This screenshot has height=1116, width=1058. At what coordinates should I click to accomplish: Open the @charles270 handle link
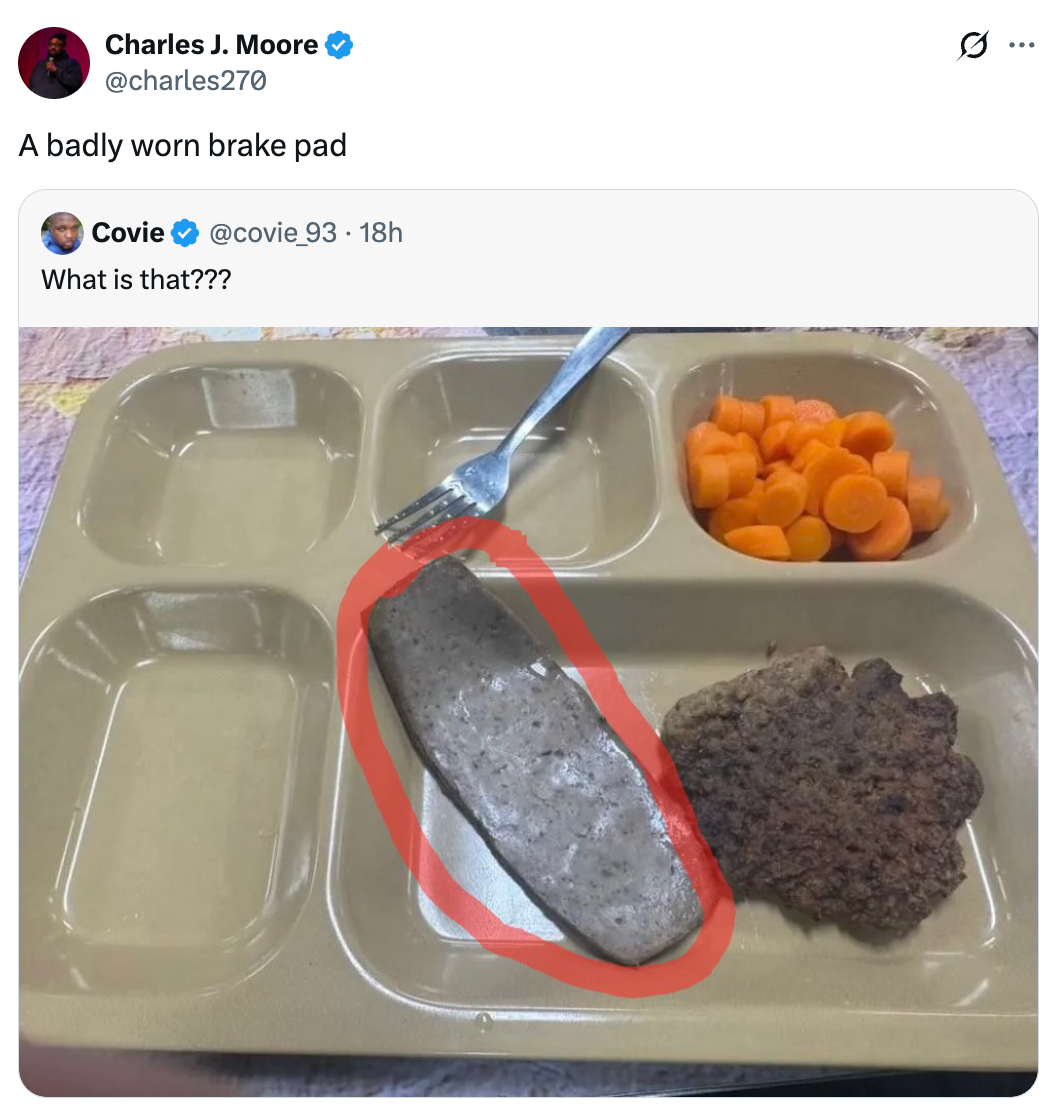[185, 80]
